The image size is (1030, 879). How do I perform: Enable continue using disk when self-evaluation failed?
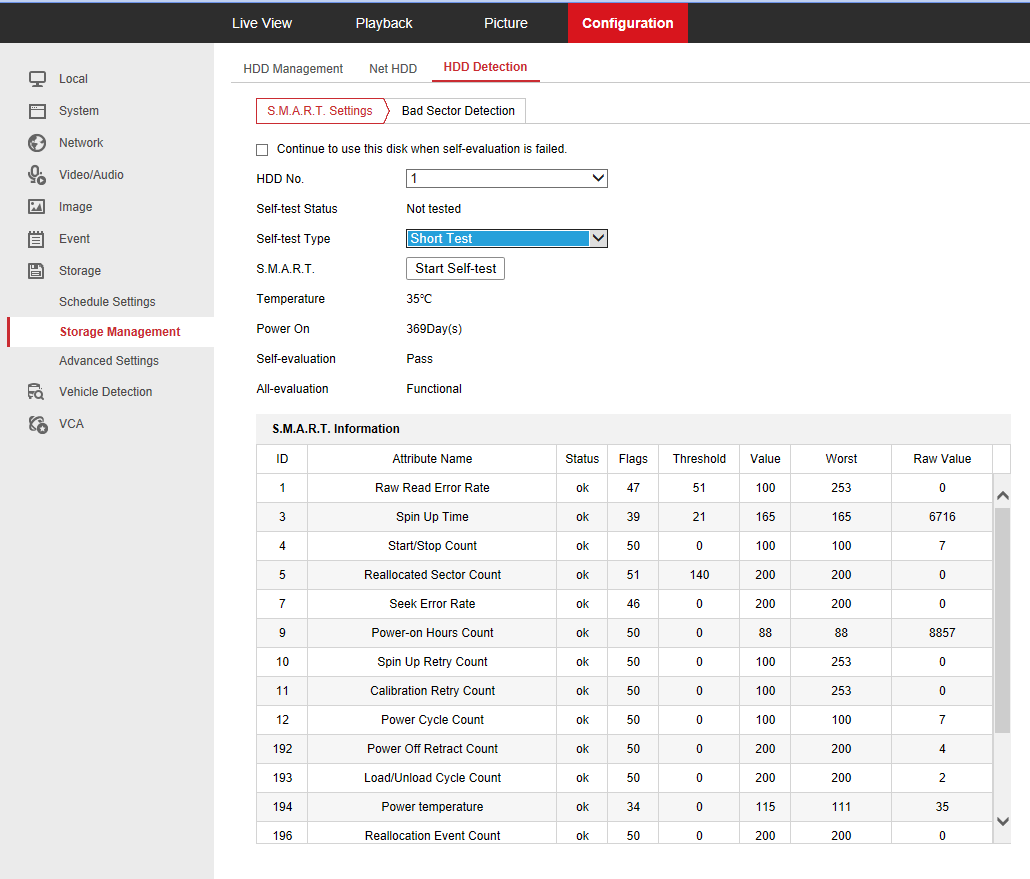(x=263, y=150)
